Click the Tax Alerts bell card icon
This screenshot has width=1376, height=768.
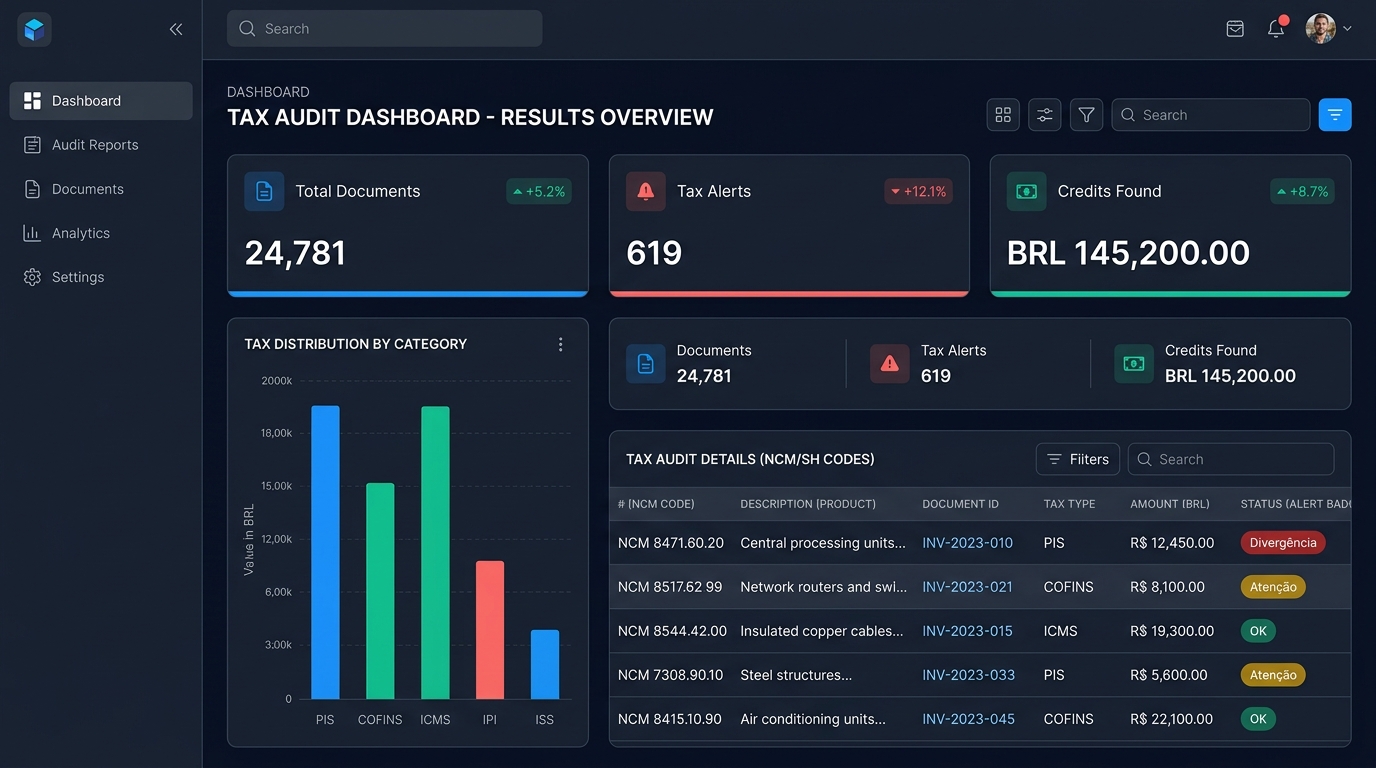pos(646,191)
